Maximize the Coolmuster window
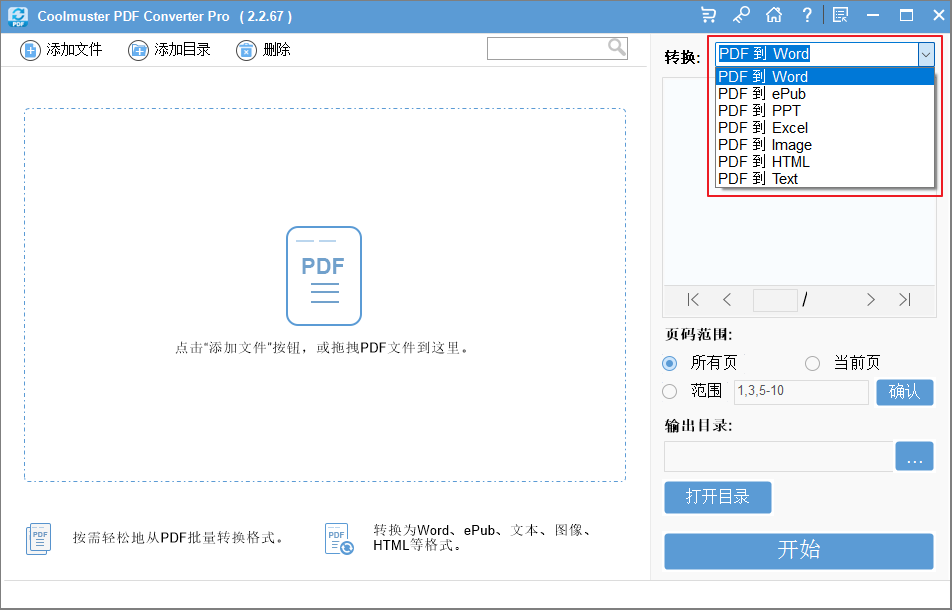 point(906,15)
